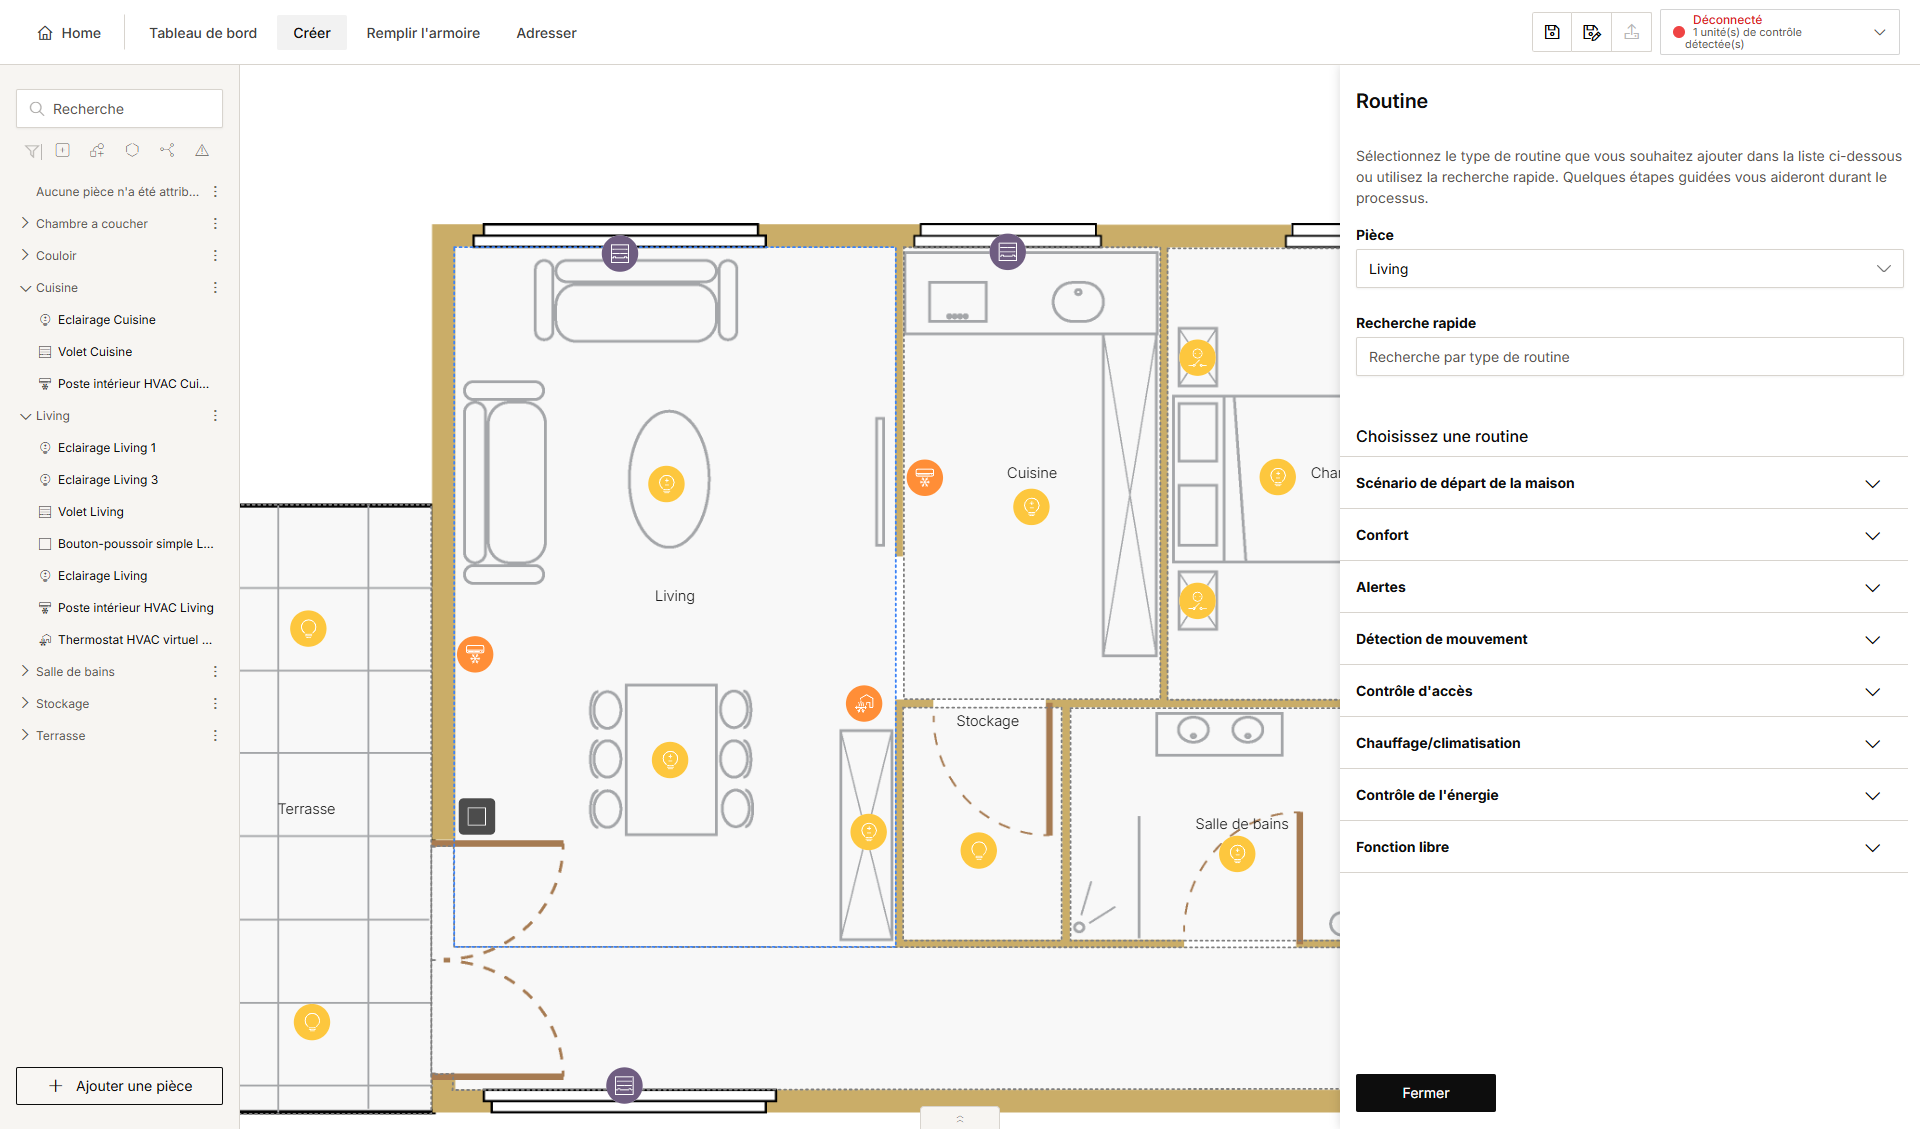Expand Chambre a coucher tree node
Viewport: 1920px width, 1129px height.
(25, 223)
